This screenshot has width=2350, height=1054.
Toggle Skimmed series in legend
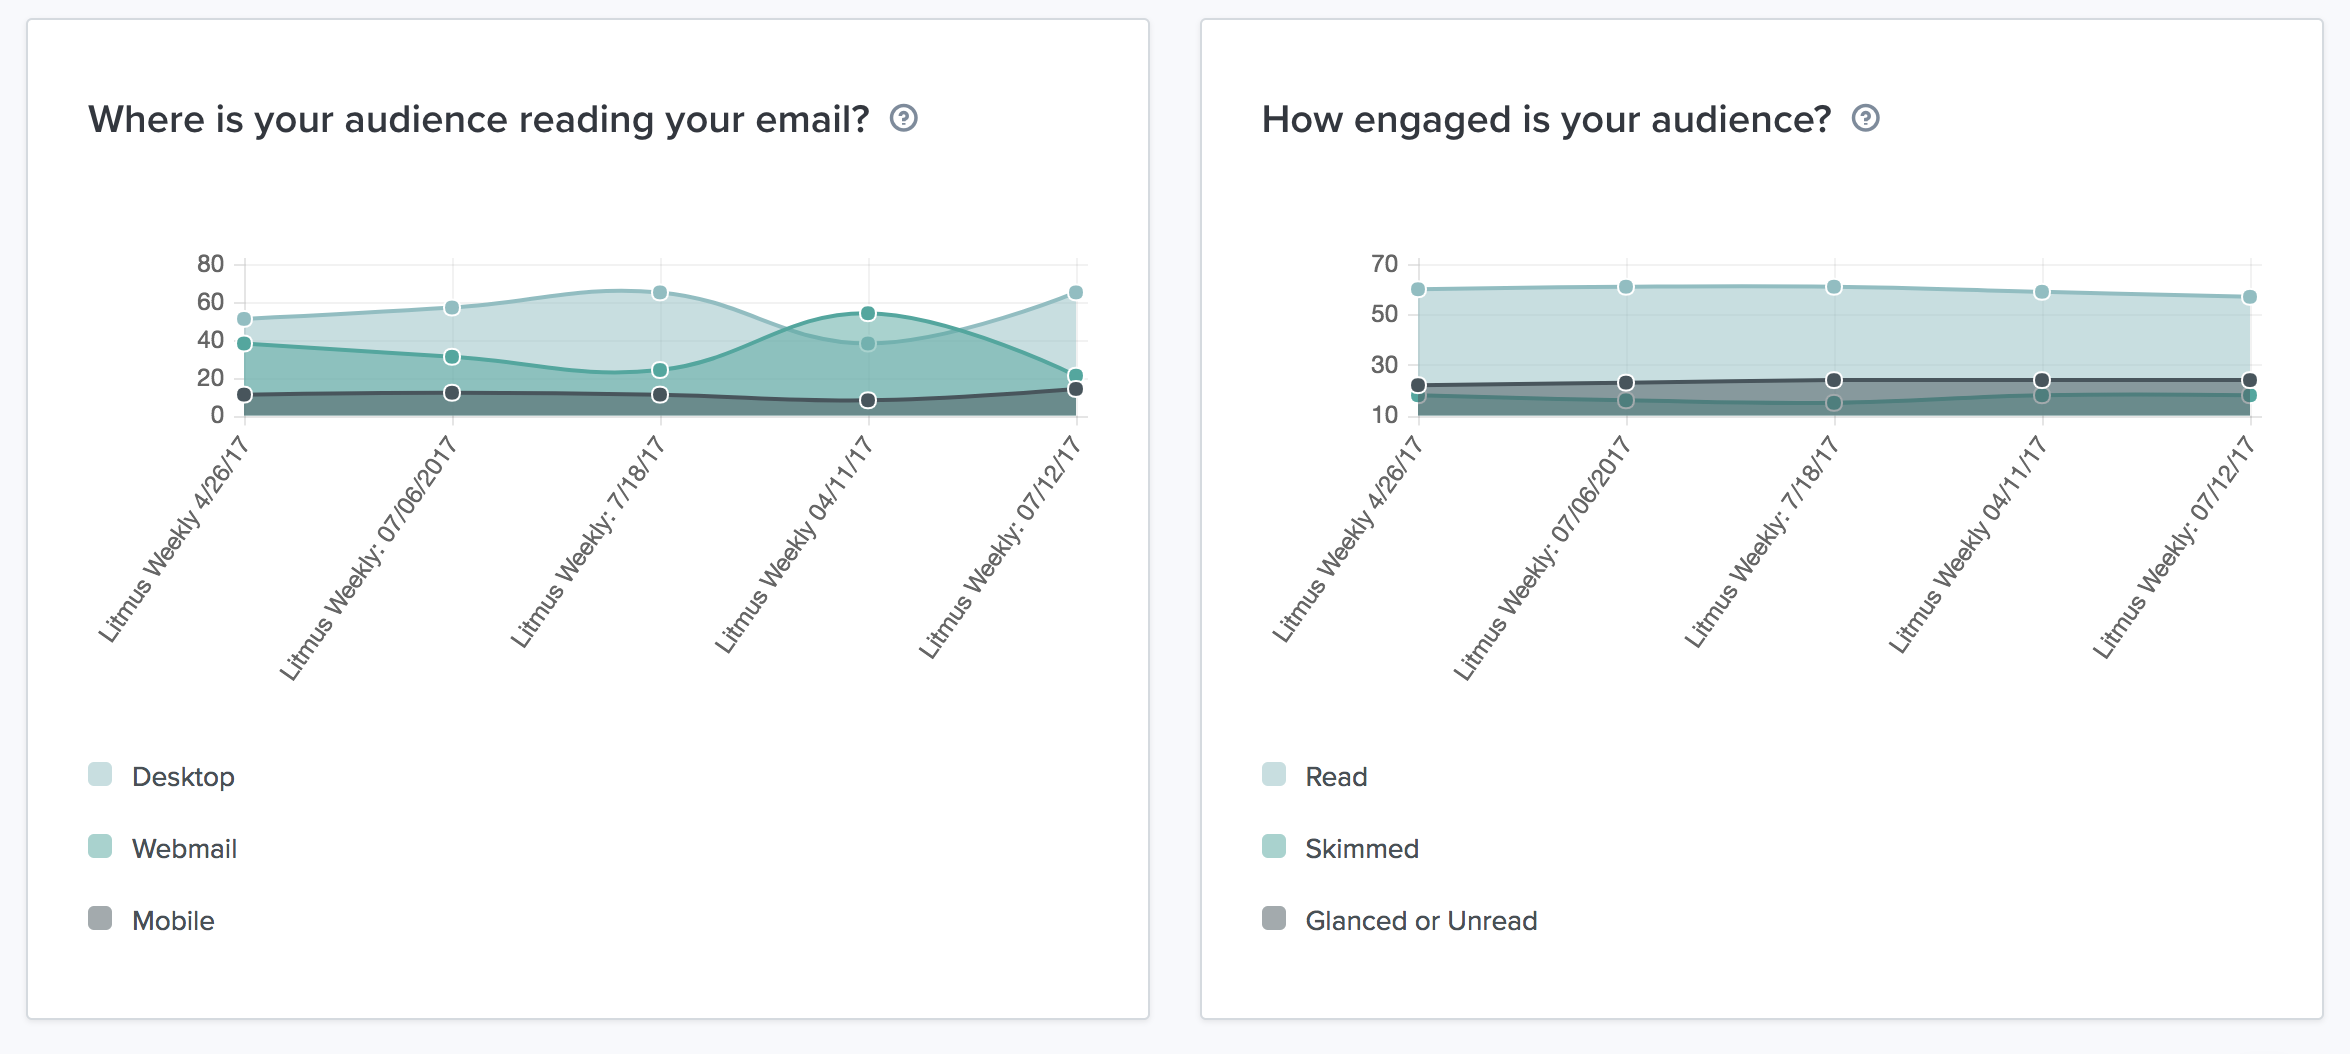1361,849
